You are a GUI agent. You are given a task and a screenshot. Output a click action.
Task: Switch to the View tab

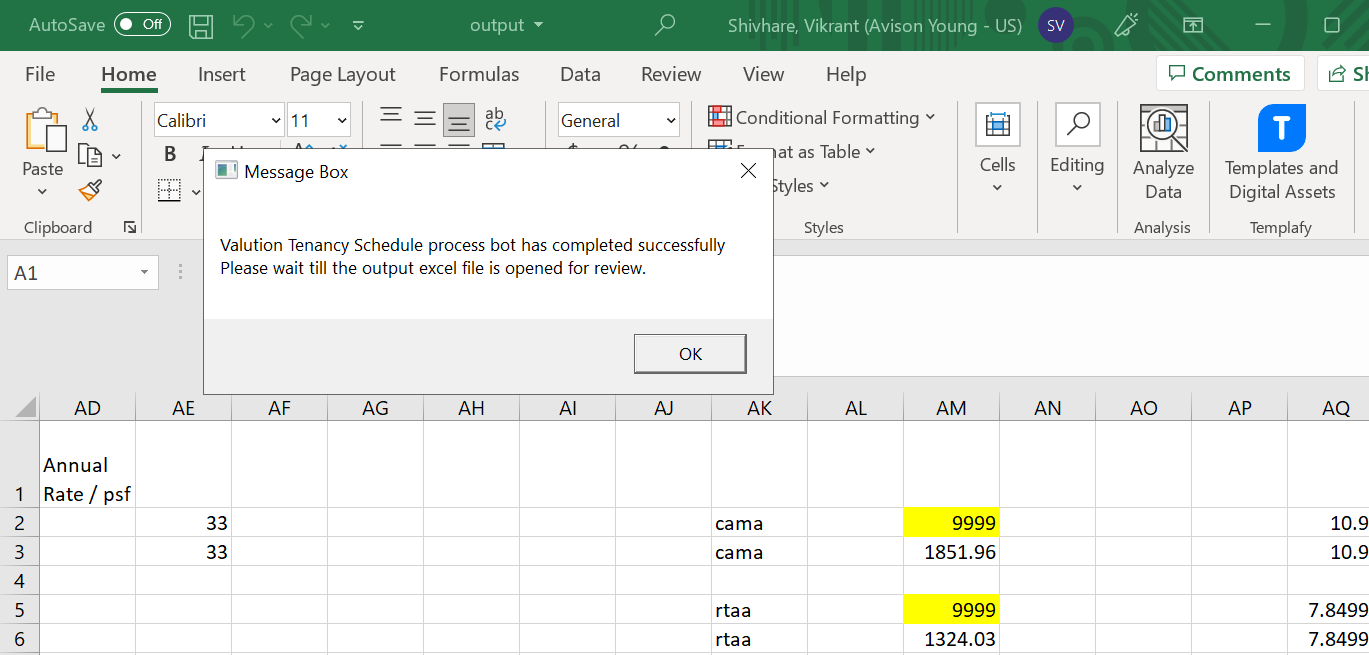point(764,74)
